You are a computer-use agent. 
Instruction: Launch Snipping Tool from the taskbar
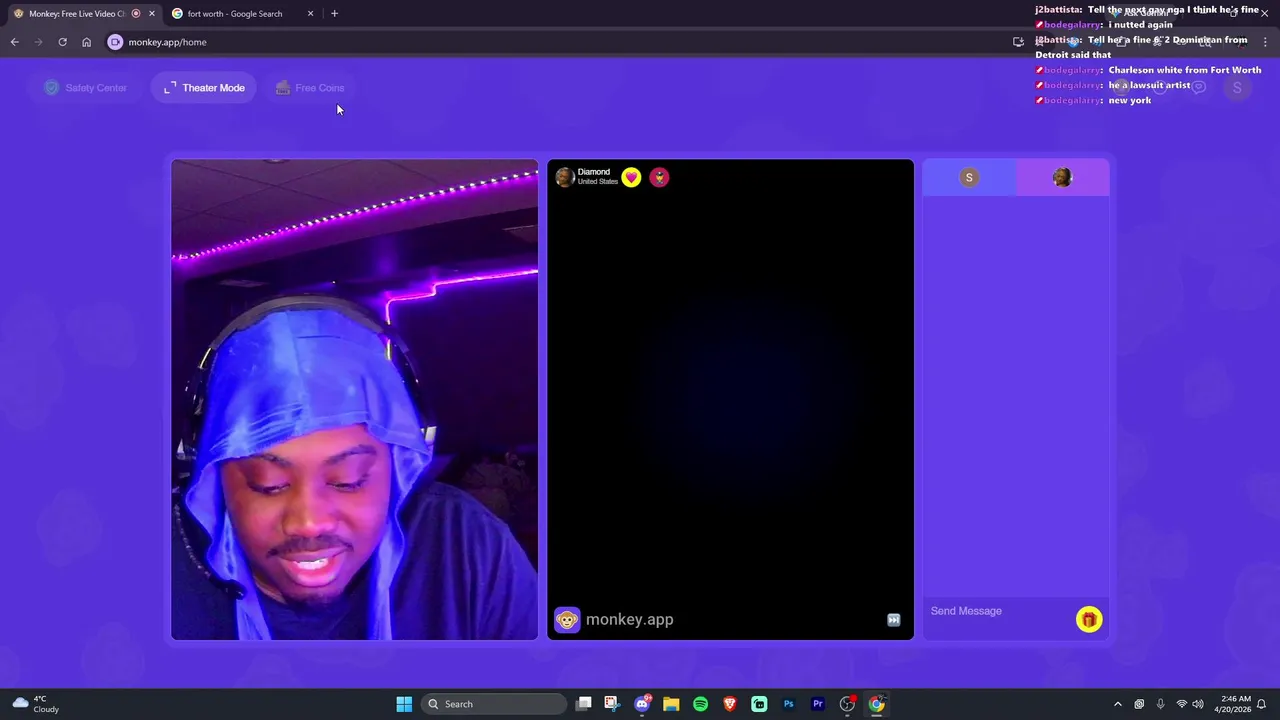click(612, 704)
